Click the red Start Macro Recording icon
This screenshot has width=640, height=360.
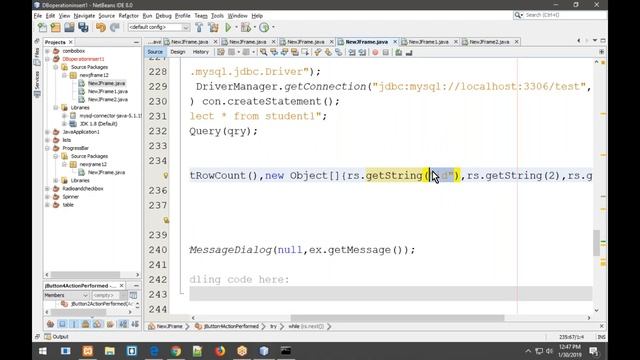[375, 52]
